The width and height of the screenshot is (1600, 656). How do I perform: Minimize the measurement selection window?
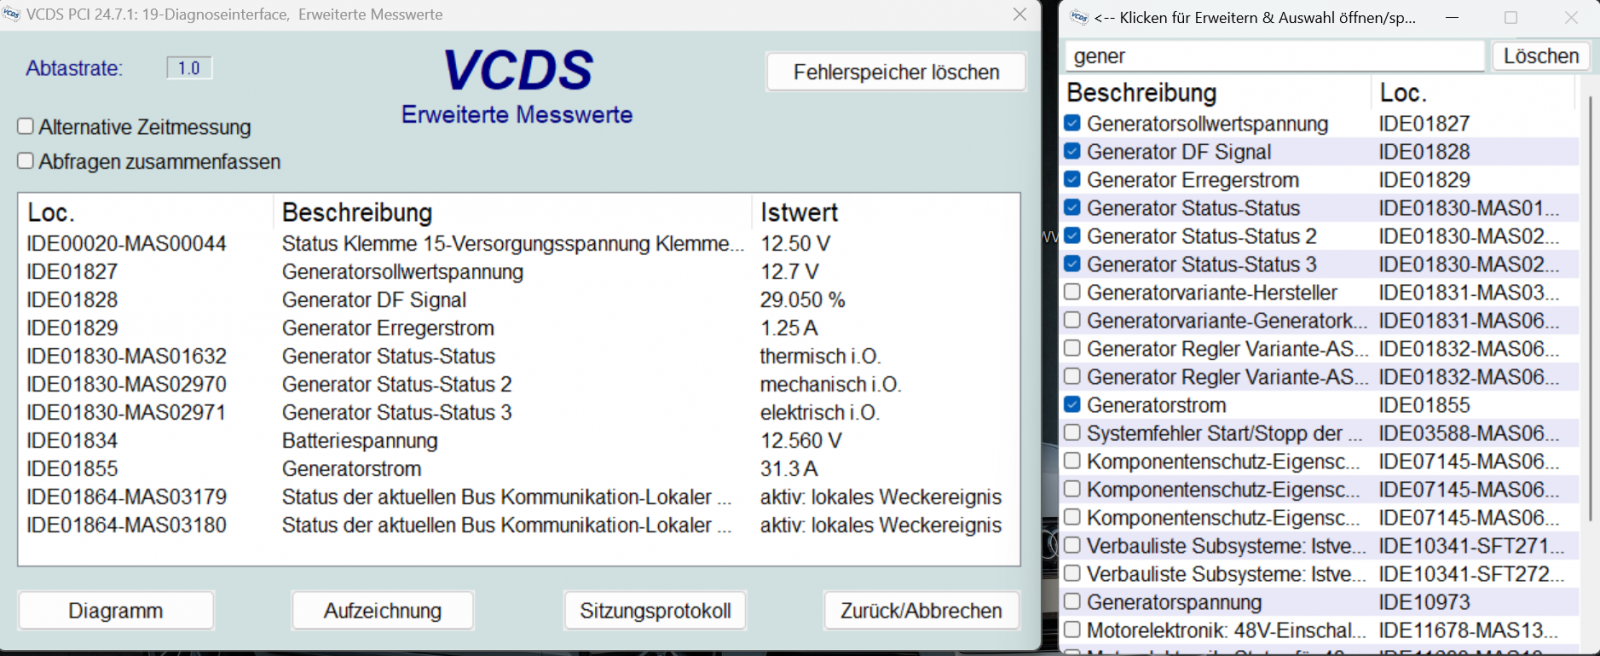tap(1452, 17)
